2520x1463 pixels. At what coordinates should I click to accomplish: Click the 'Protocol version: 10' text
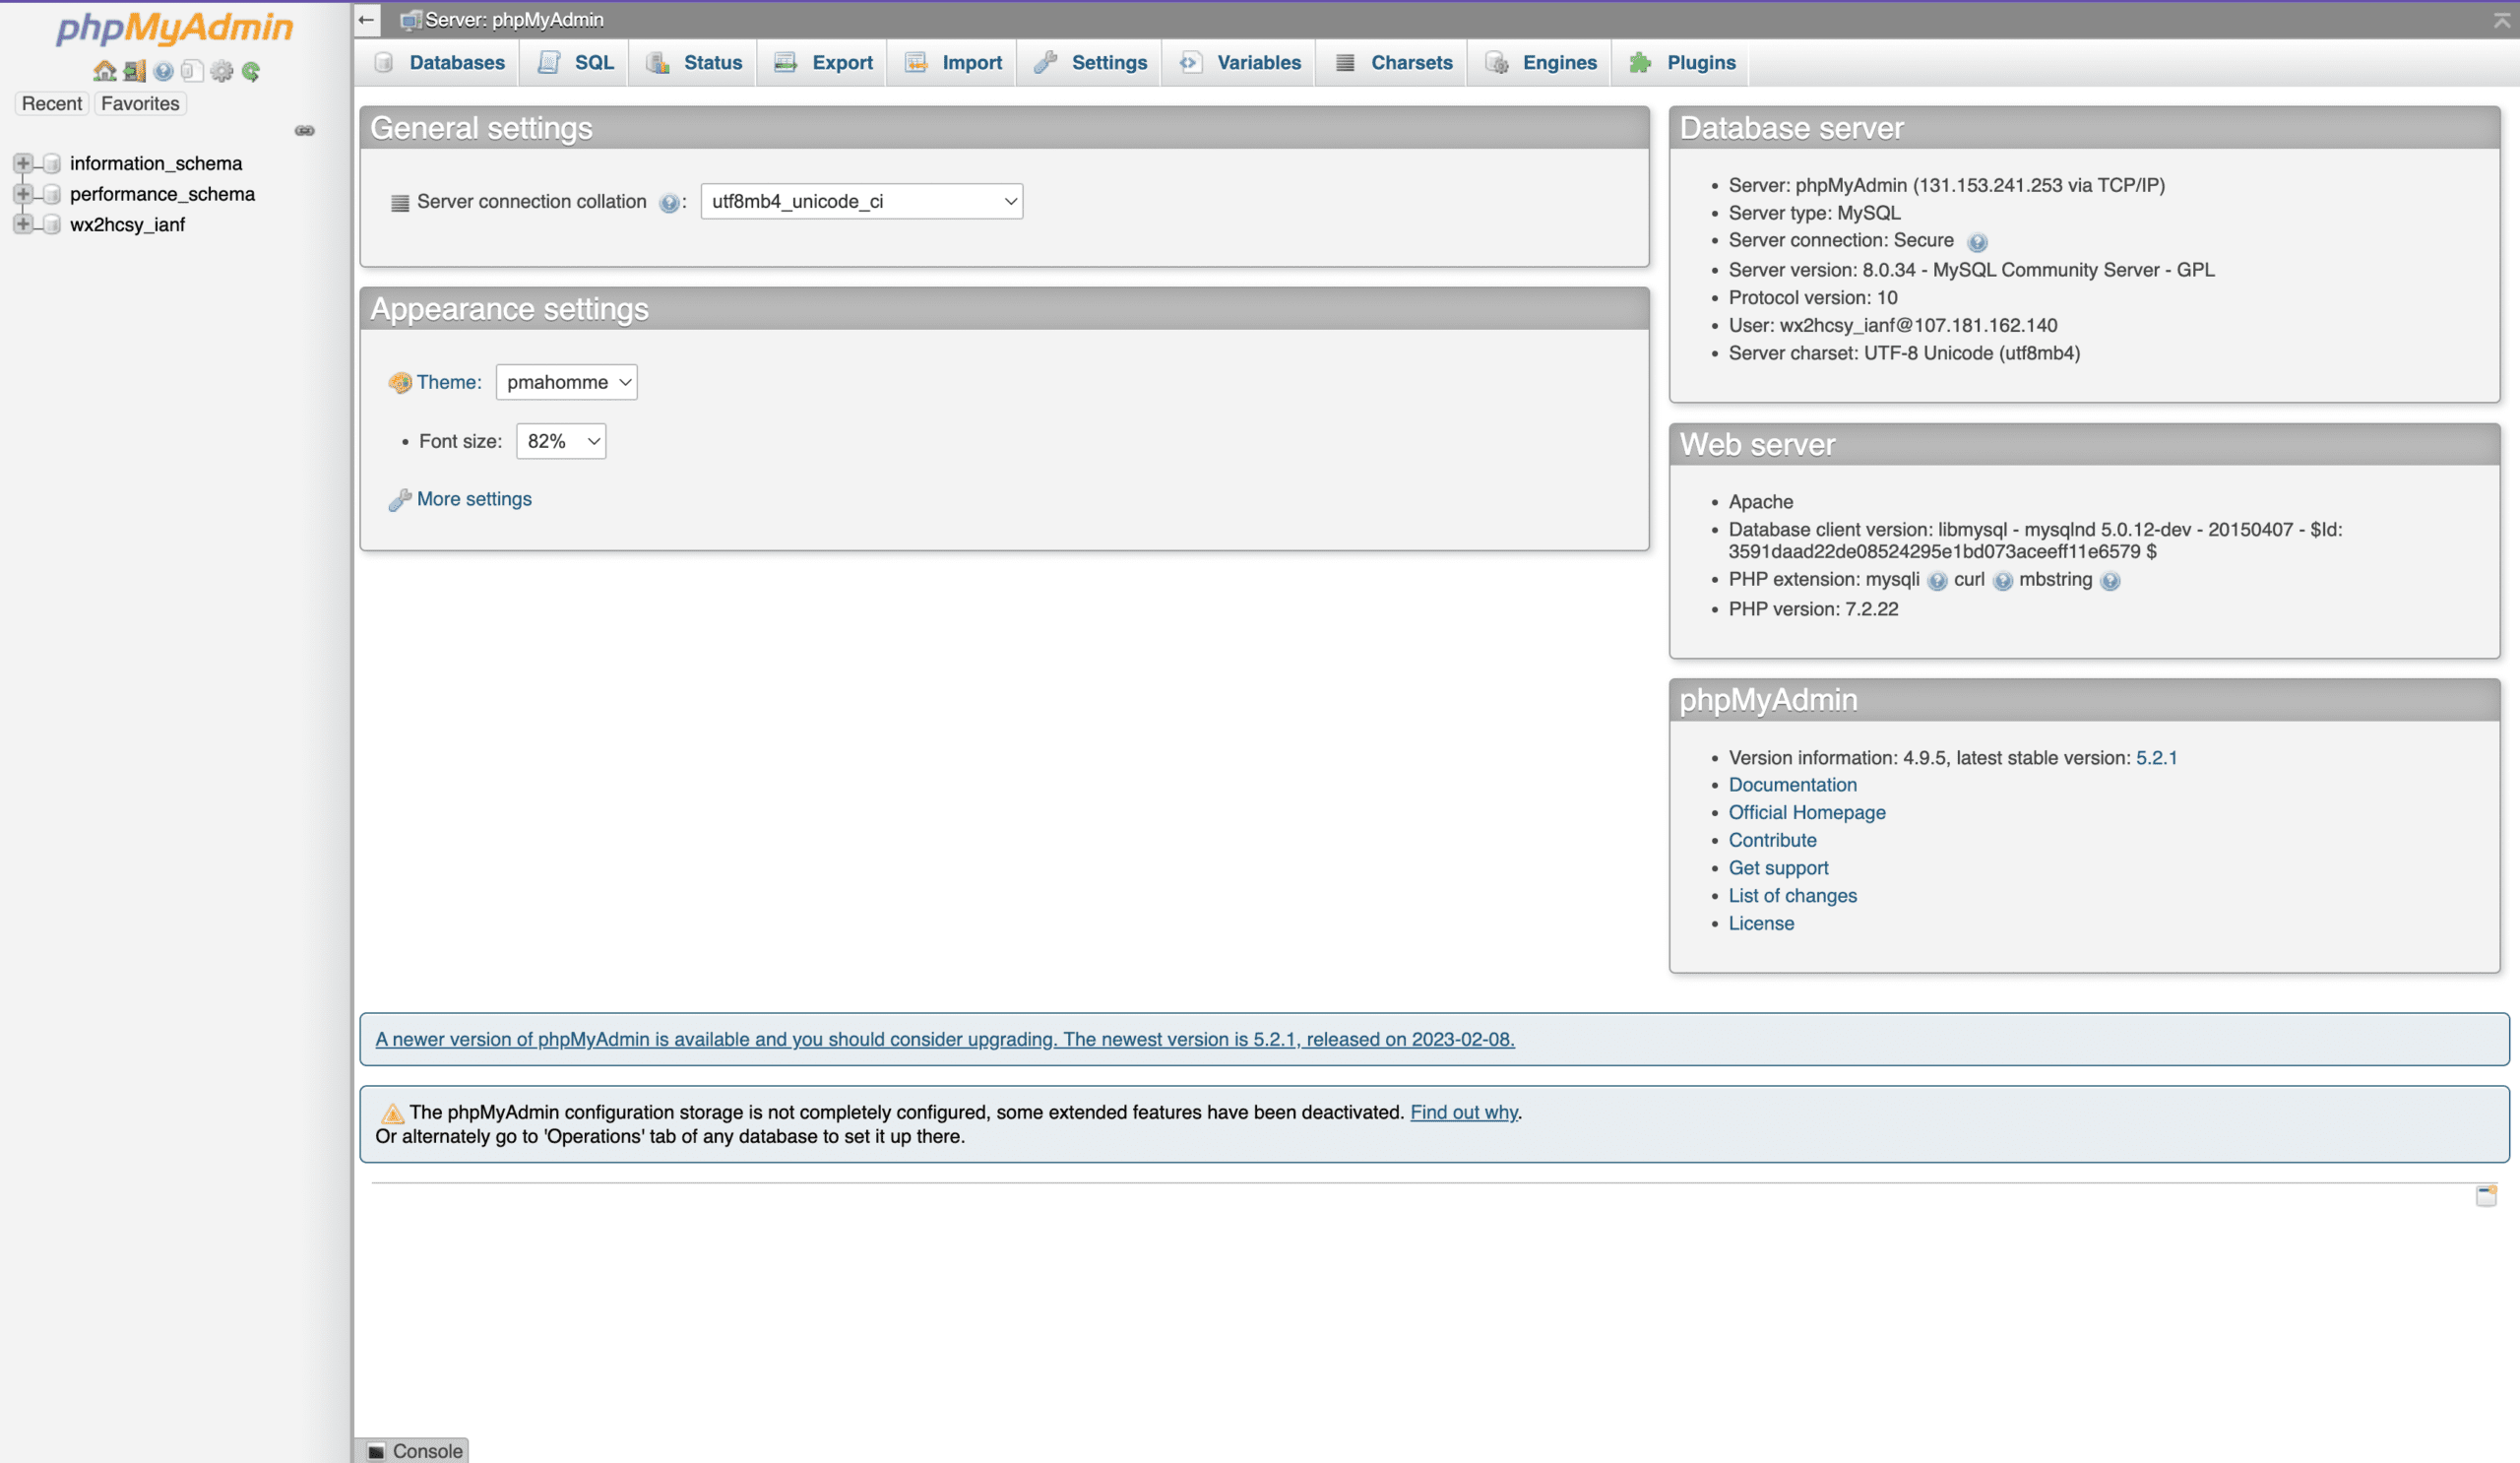pyautogui.click(x=1813, y=298)
